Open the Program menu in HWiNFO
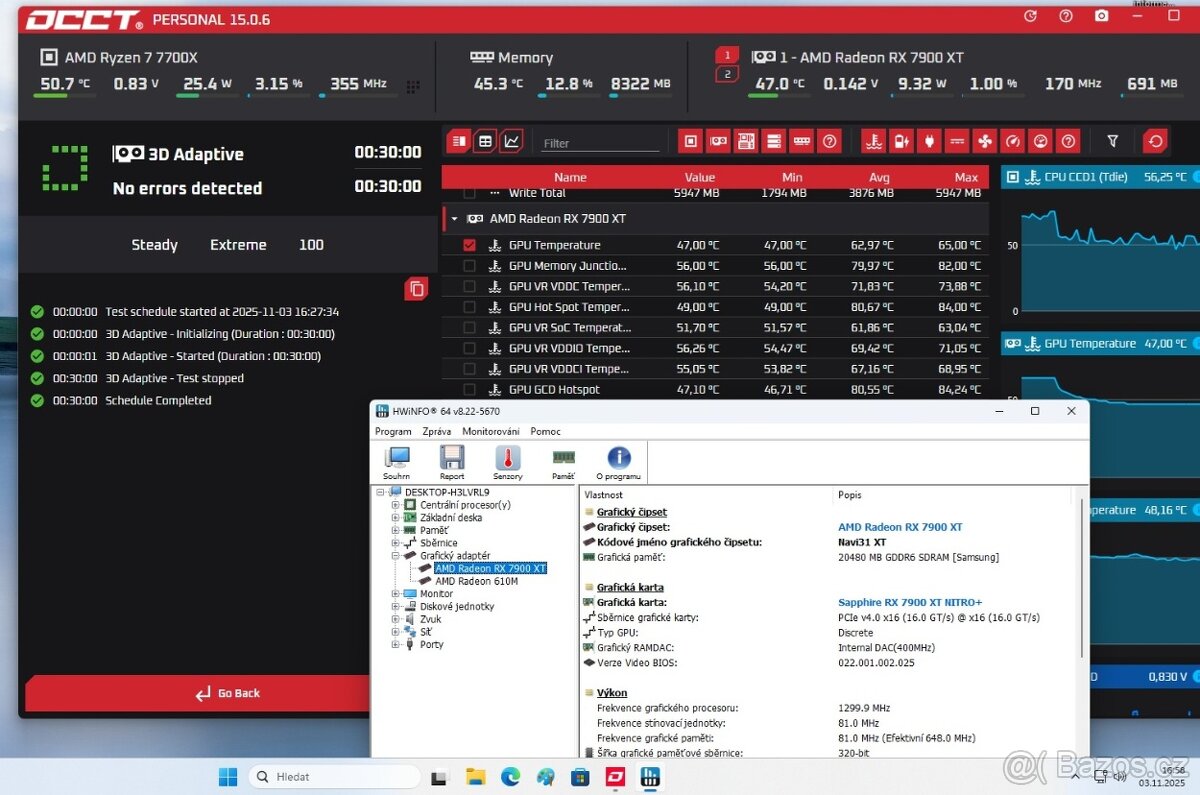Image resolution: width=1200 pixels, height=795 pixels. pos(393,431)
